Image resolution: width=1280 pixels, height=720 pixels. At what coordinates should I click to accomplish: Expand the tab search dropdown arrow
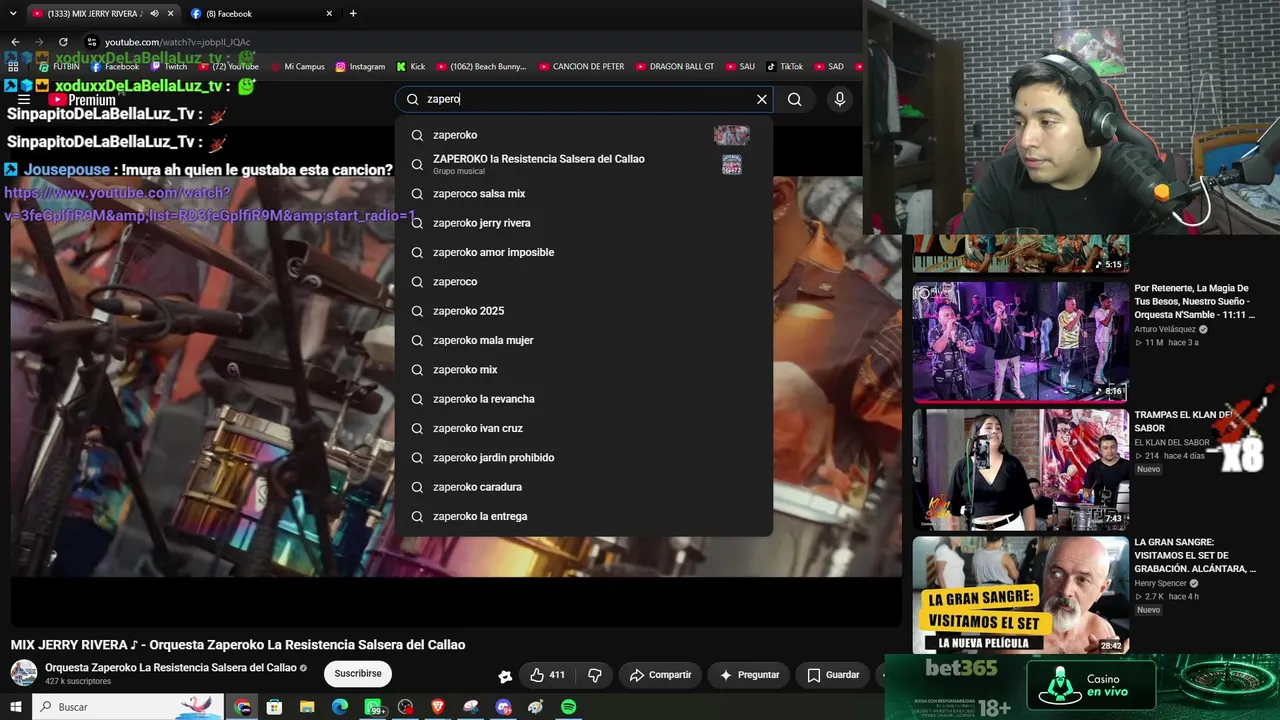(x=13, y=14)
